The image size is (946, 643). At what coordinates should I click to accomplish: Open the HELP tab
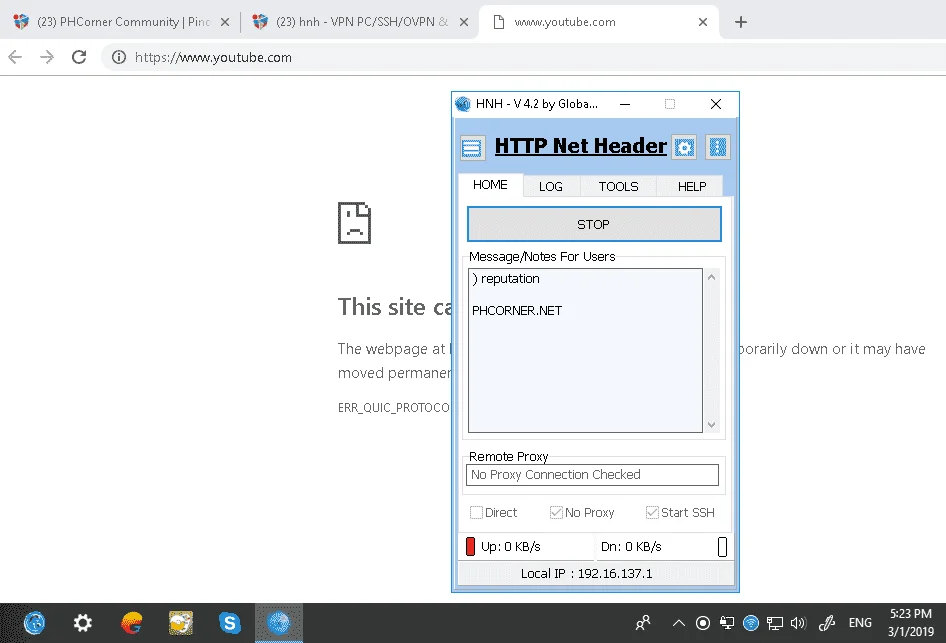[x=691, y=186]
